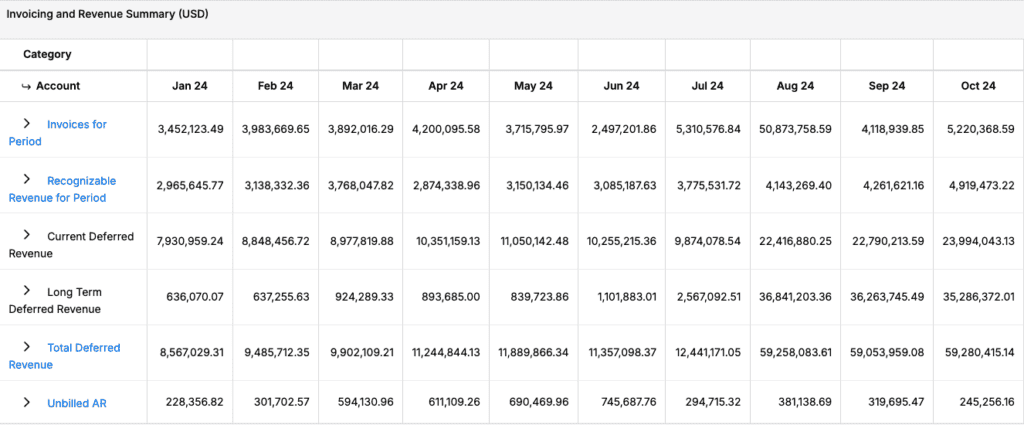
Task: Open the Unbilled AR link
Action: (x=76, y=403)
